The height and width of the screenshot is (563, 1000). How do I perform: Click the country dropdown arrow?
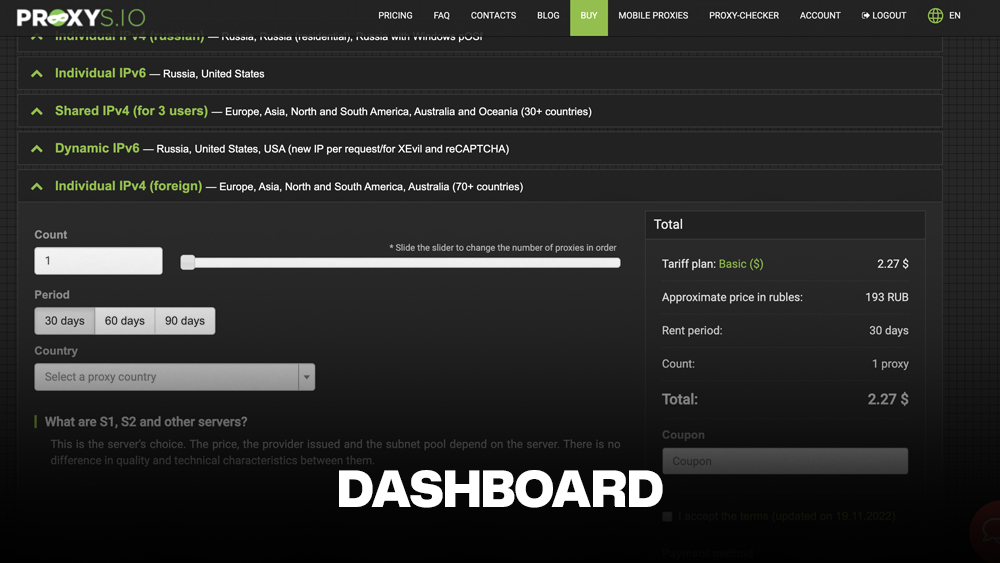click(307, 377)
